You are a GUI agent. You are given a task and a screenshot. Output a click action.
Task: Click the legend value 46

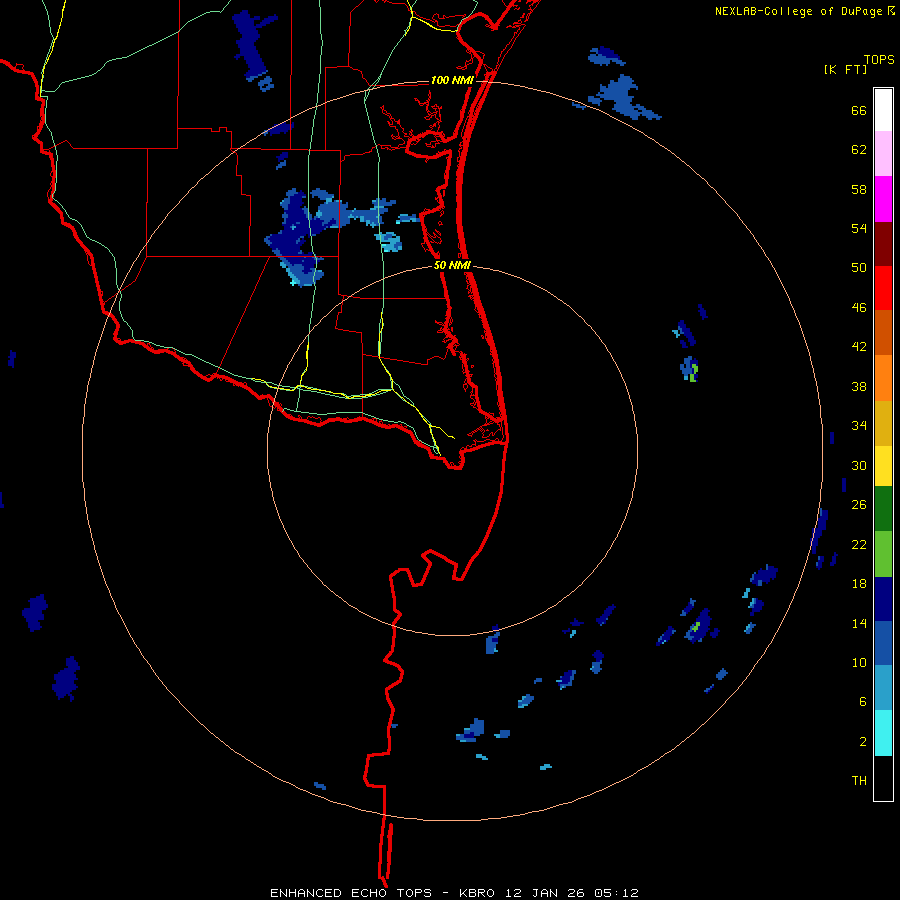(859, 307)
